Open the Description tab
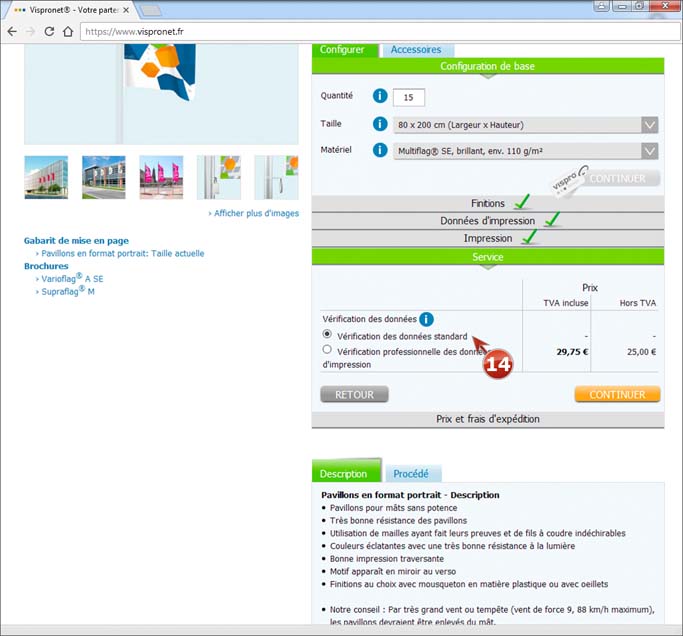This screenshot has height=636, width=683. point(346,472)
